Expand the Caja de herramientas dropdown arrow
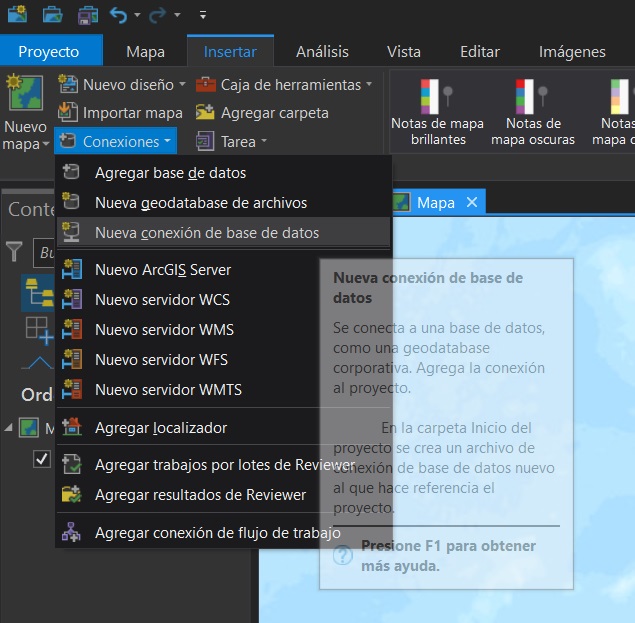The height and width of the screenshot is (623, 635). (369, 84)
